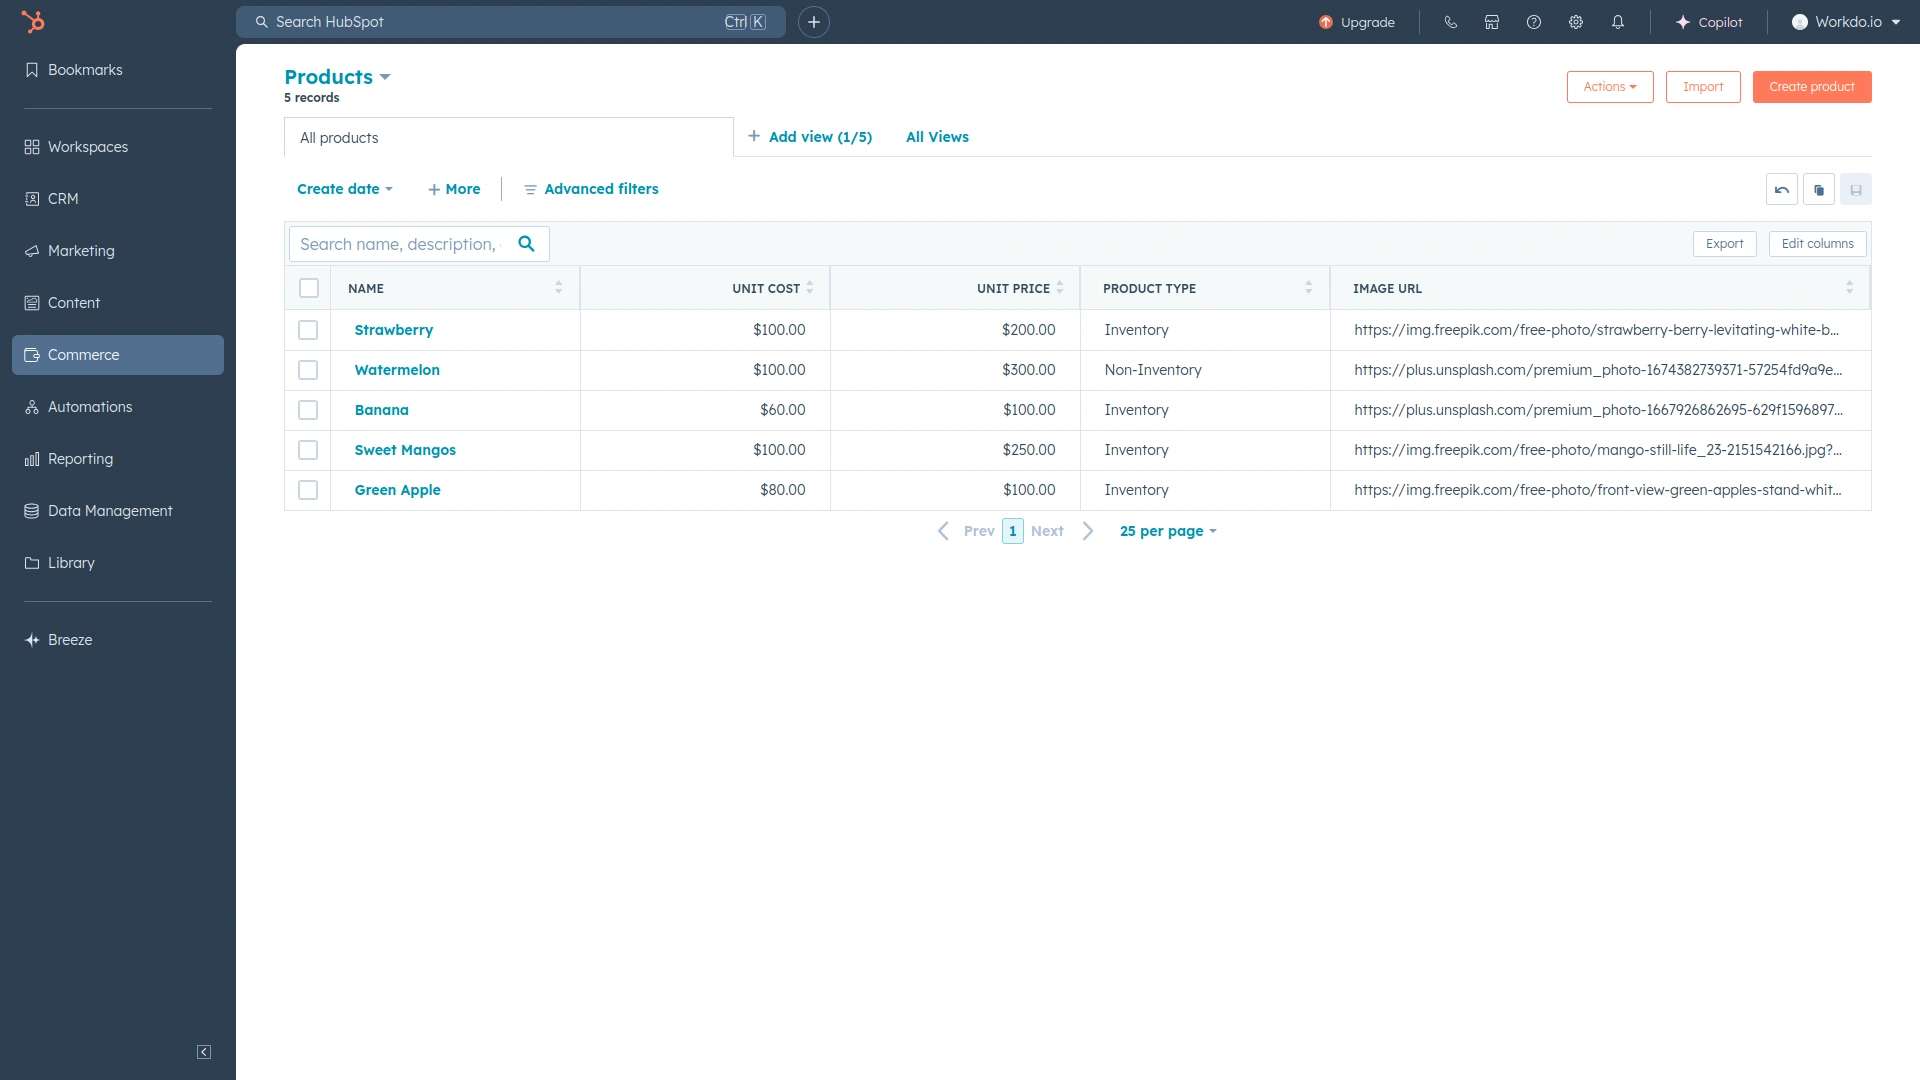The image size is (1920, 1080).
Task: Open Reporting in the left sidebar
Action: click(80, 458)
